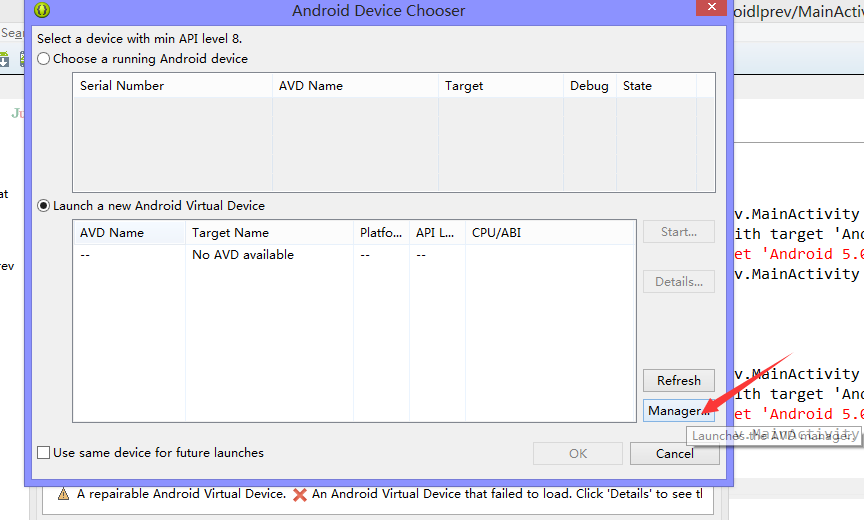Click the Android Device Chooser title icon

[42, 10]
